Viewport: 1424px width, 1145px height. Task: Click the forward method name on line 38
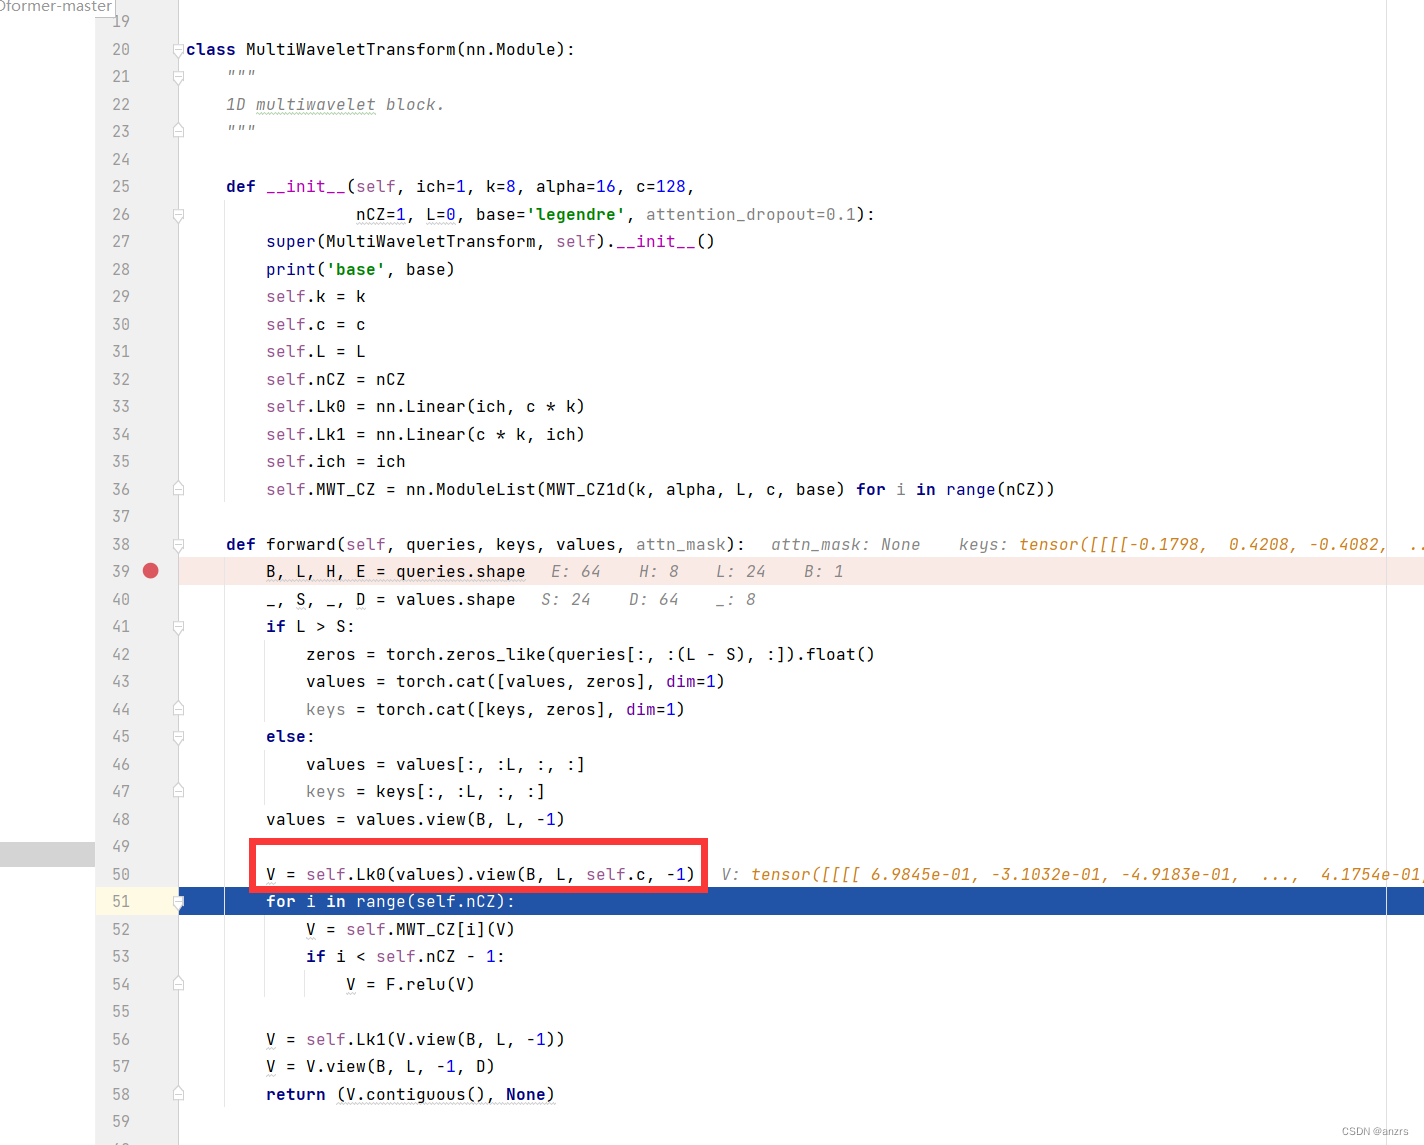click(301, 544)
